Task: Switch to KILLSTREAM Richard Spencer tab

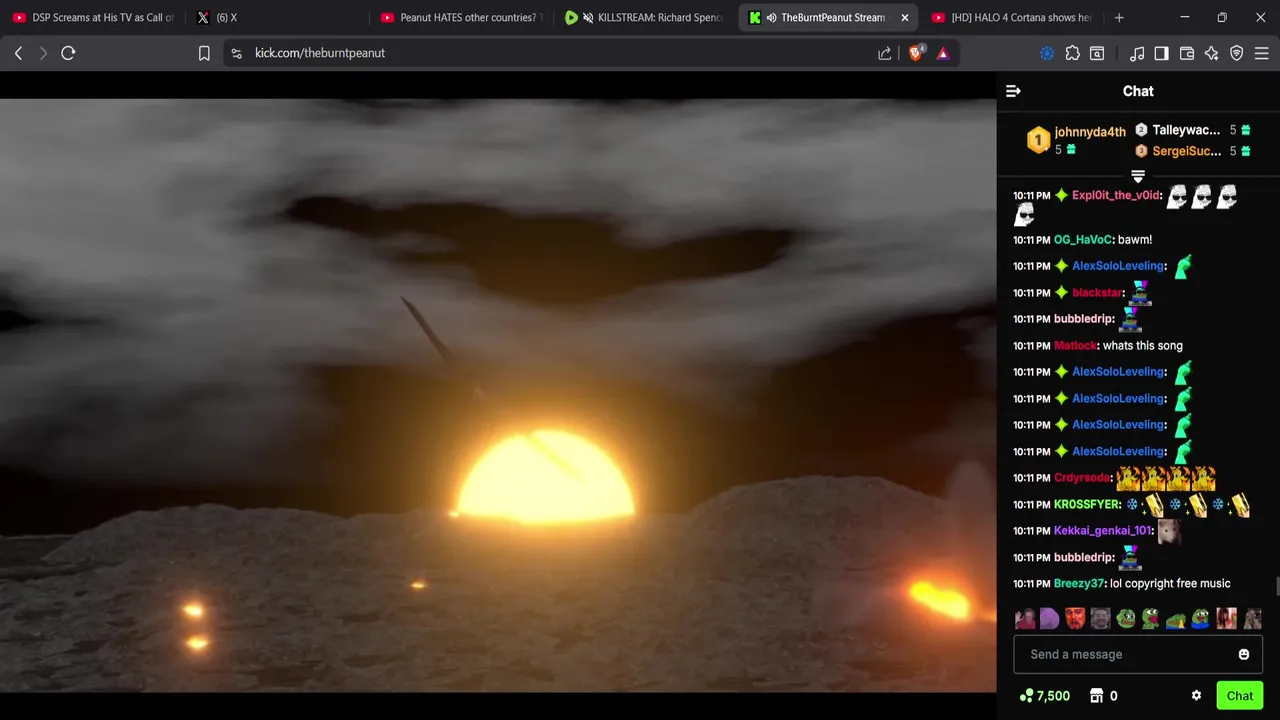Action: tap(645, 17)
